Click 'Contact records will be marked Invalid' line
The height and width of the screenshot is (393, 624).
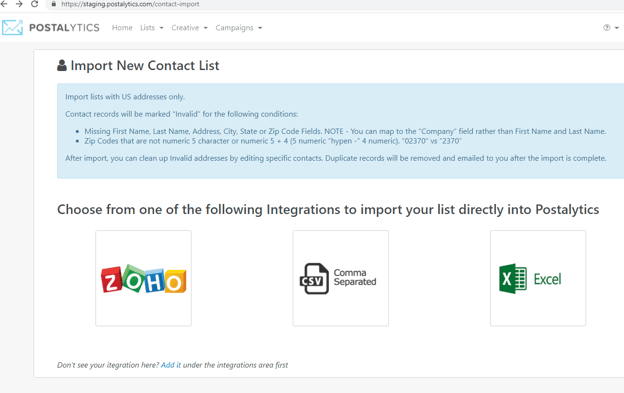point(181,114)
